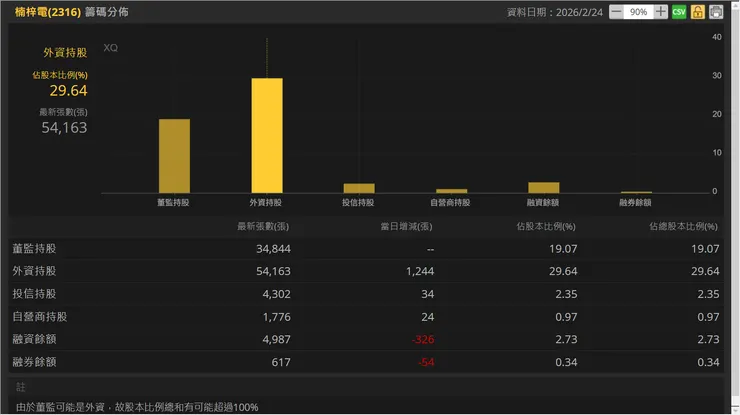The height and width of the screenshot is (415, 740).
Task: Select the 外資持股 table row label
Action: [34, 271]
